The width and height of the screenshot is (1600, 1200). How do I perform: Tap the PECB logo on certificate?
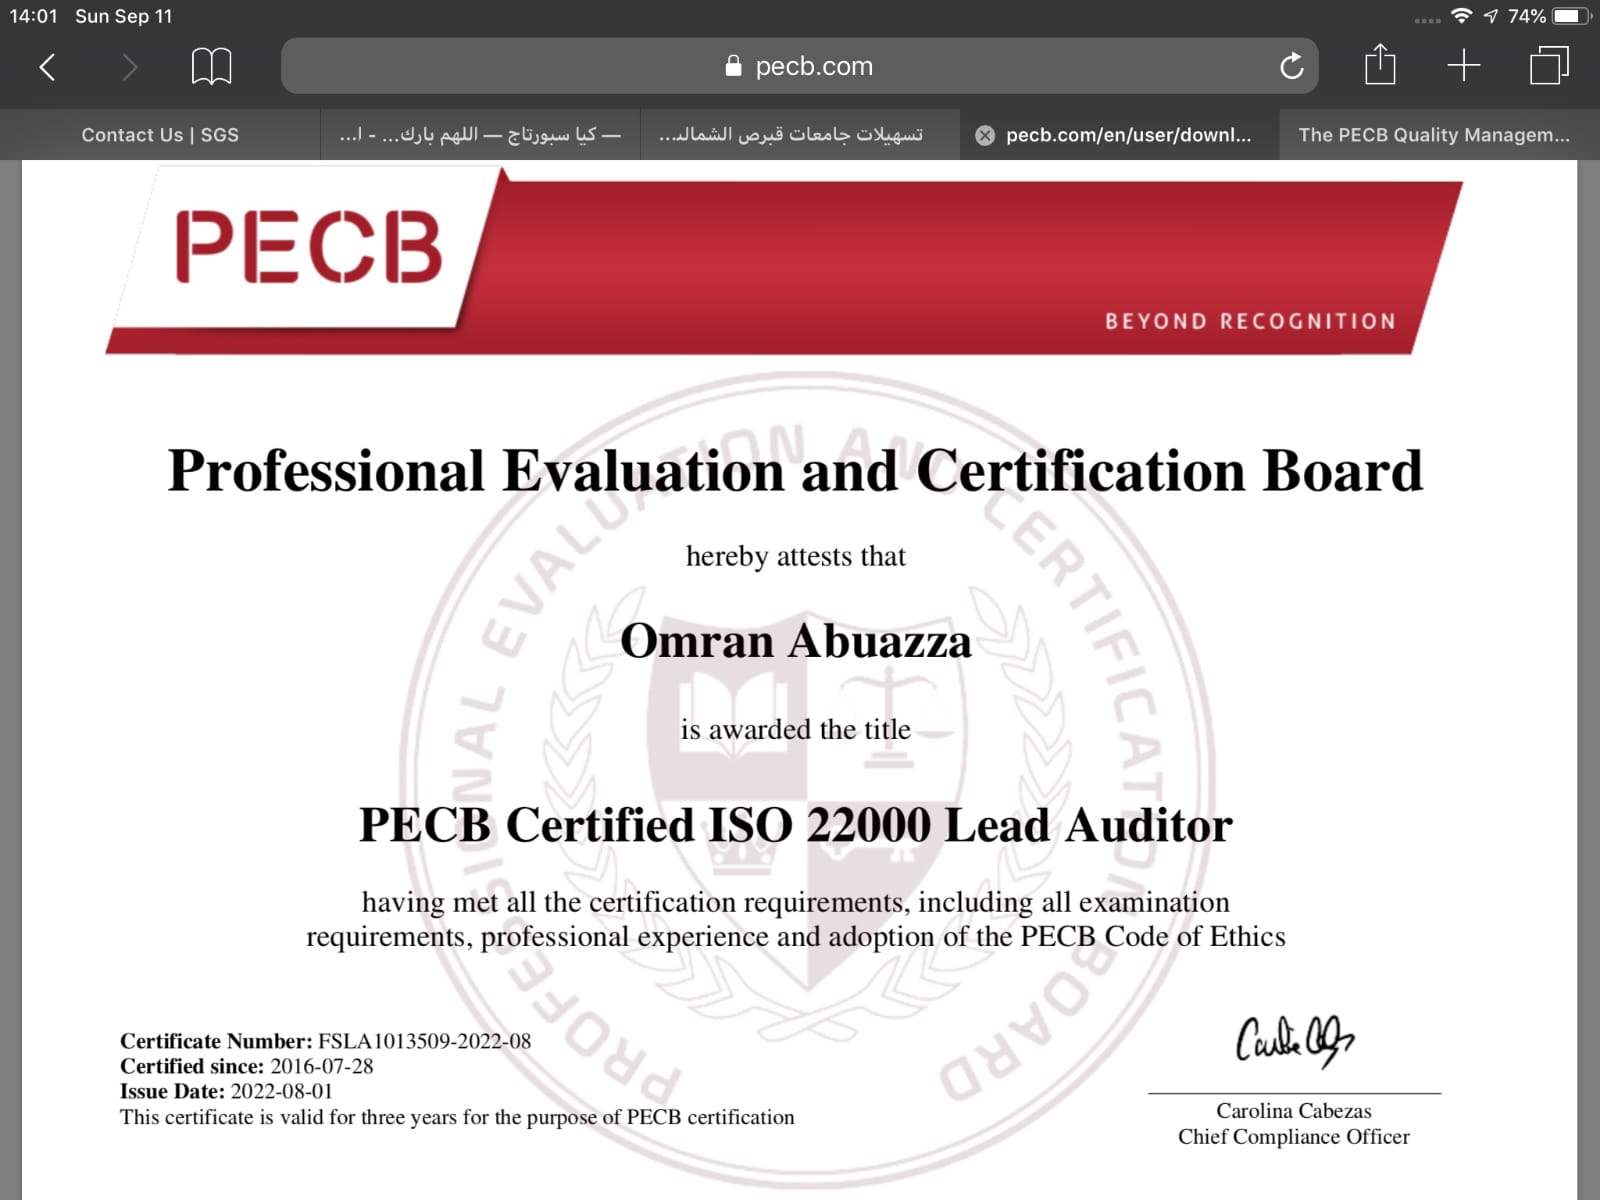(x=308, y=247)
